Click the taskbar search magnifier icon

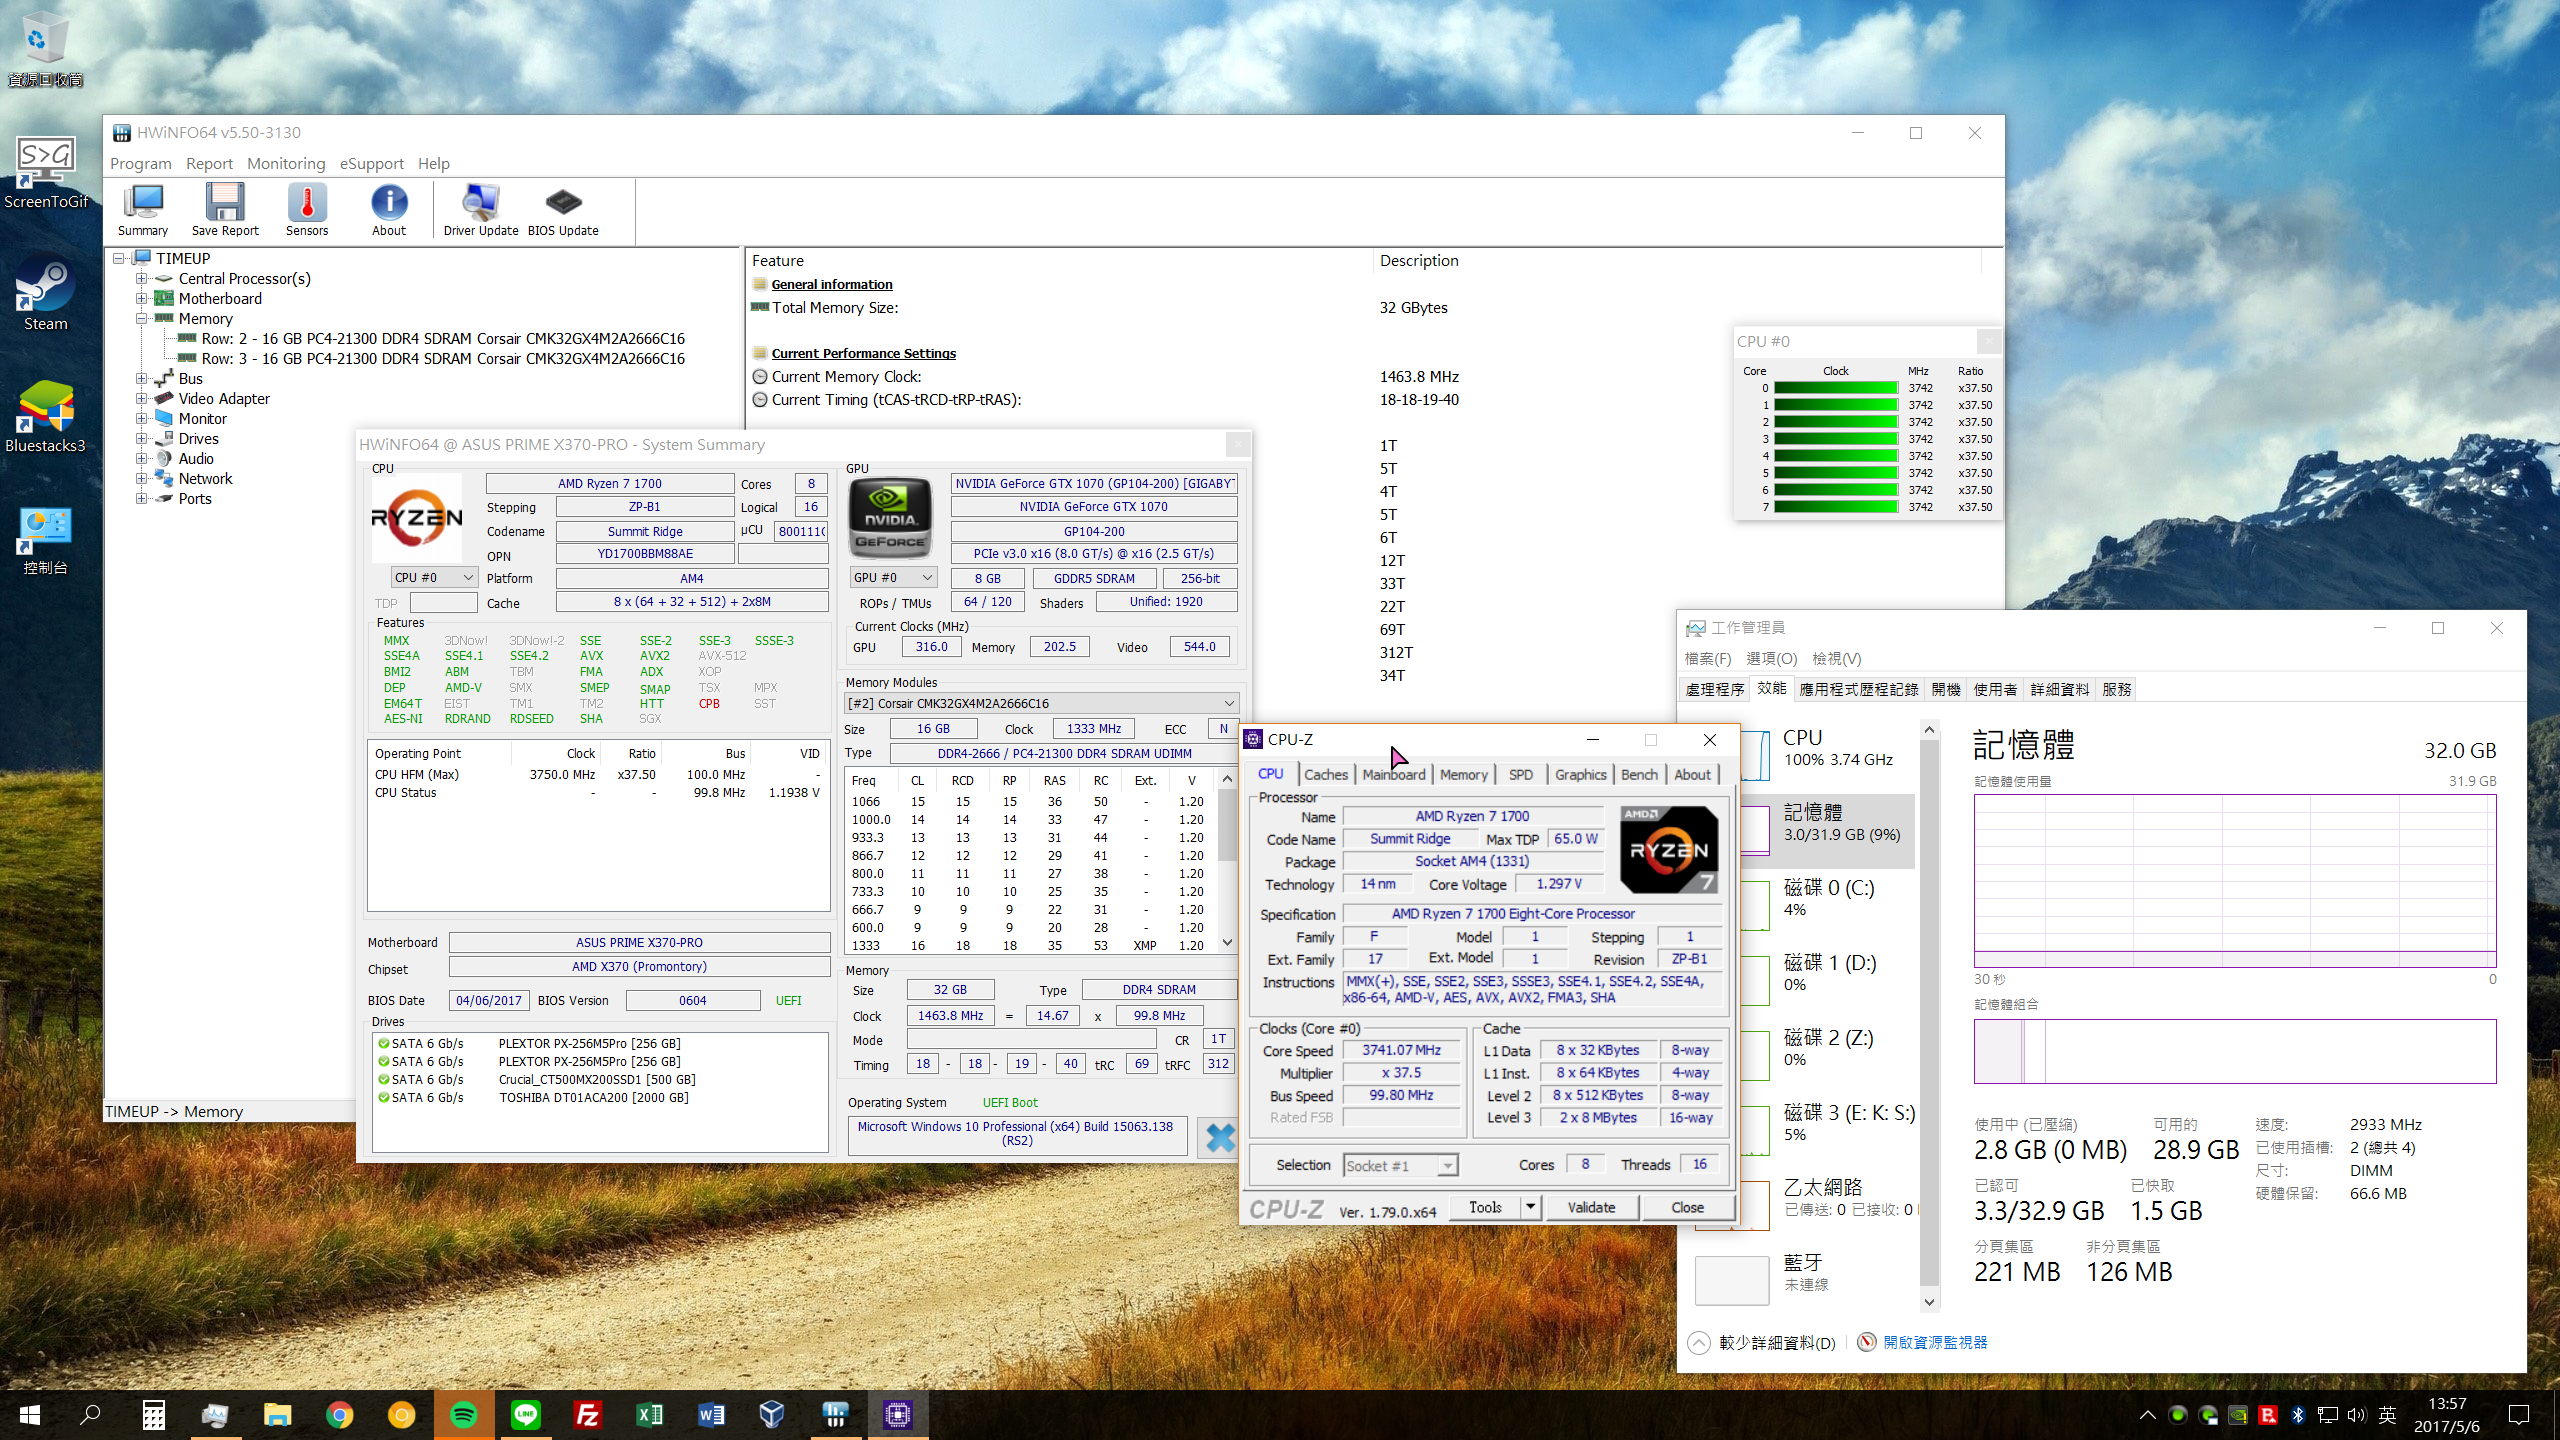pos(91,1415)
